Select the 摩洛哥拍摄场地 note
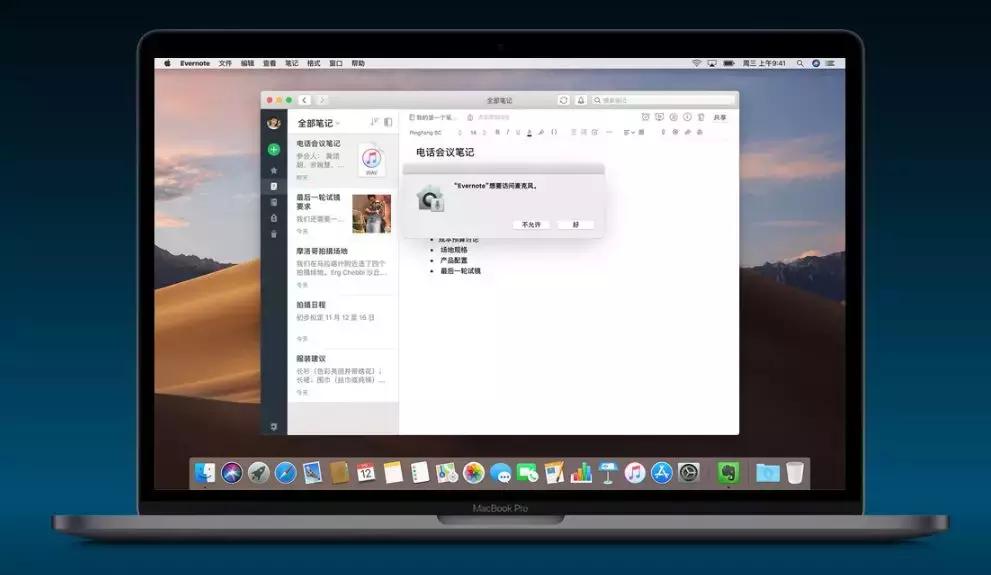The height and width of the screenshot is (575, 991). [x=343, y=267]
